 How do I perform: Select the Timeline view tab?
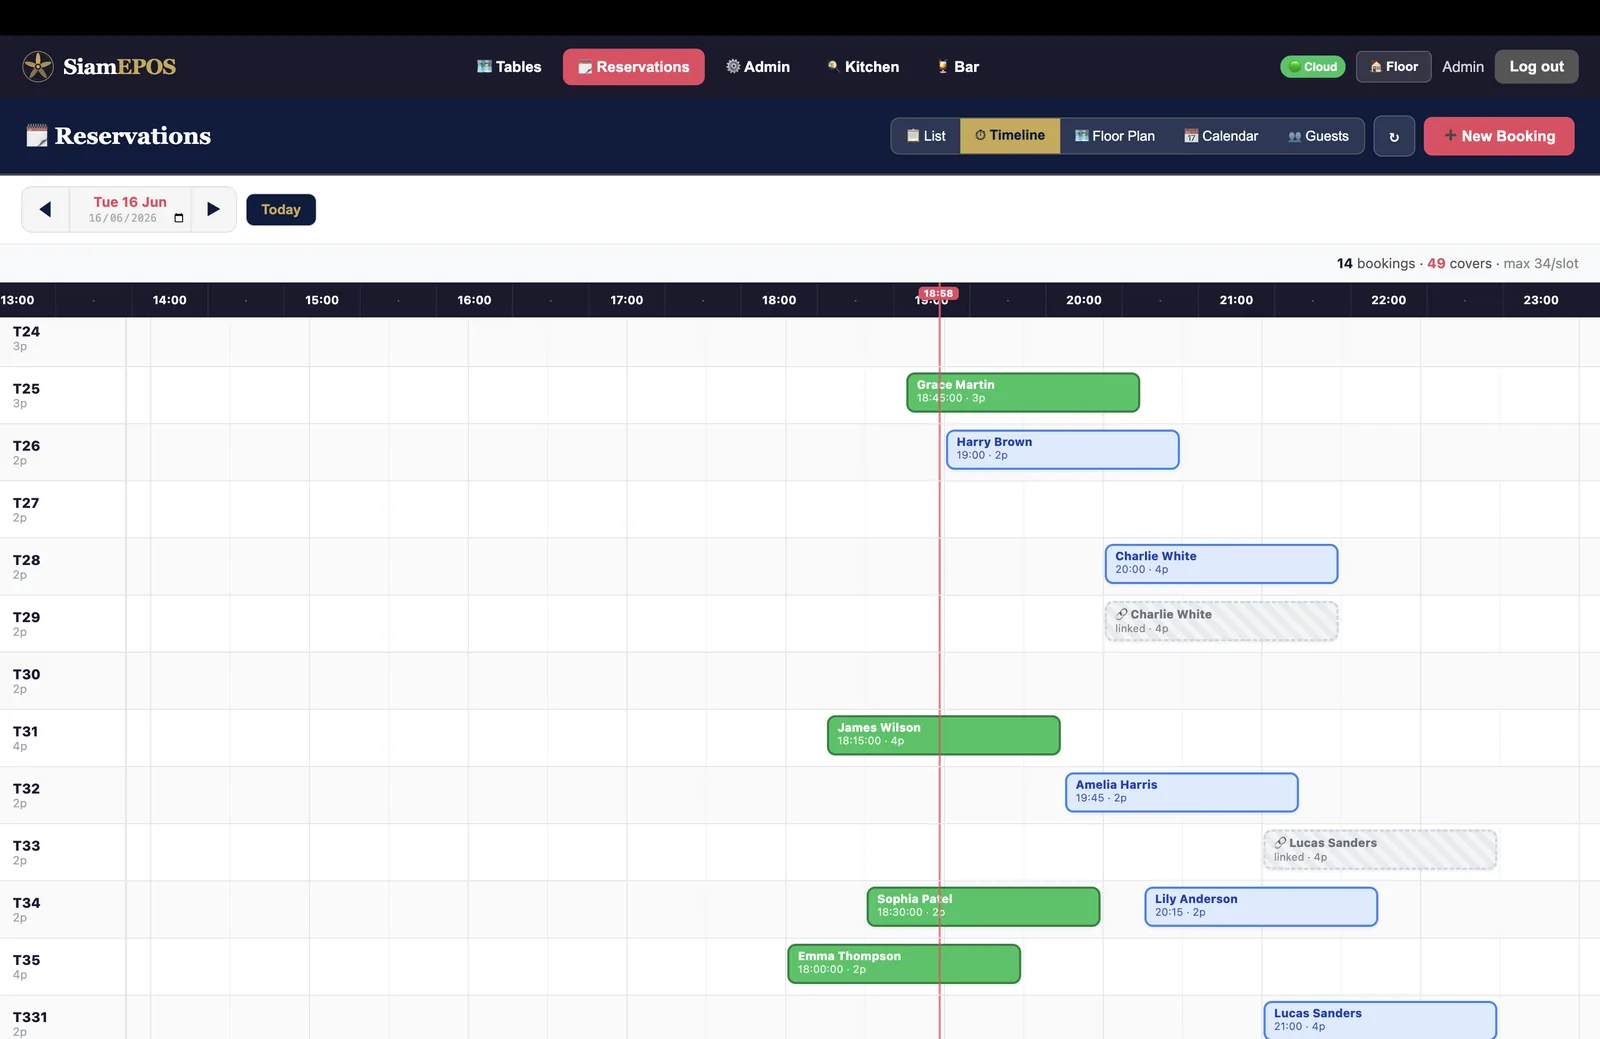(x=1010, y=136)
